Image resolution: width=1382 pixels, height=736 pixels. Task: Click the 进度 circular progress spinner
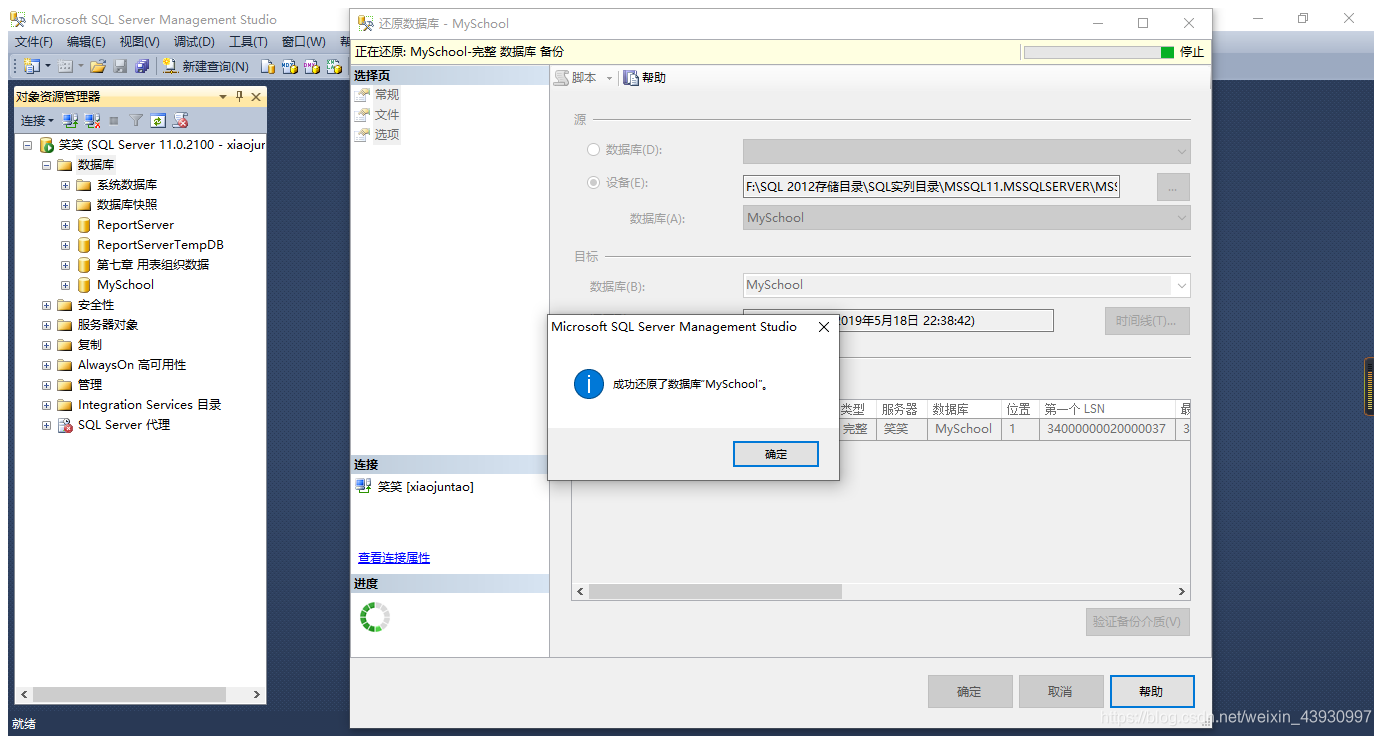[375, 617]
